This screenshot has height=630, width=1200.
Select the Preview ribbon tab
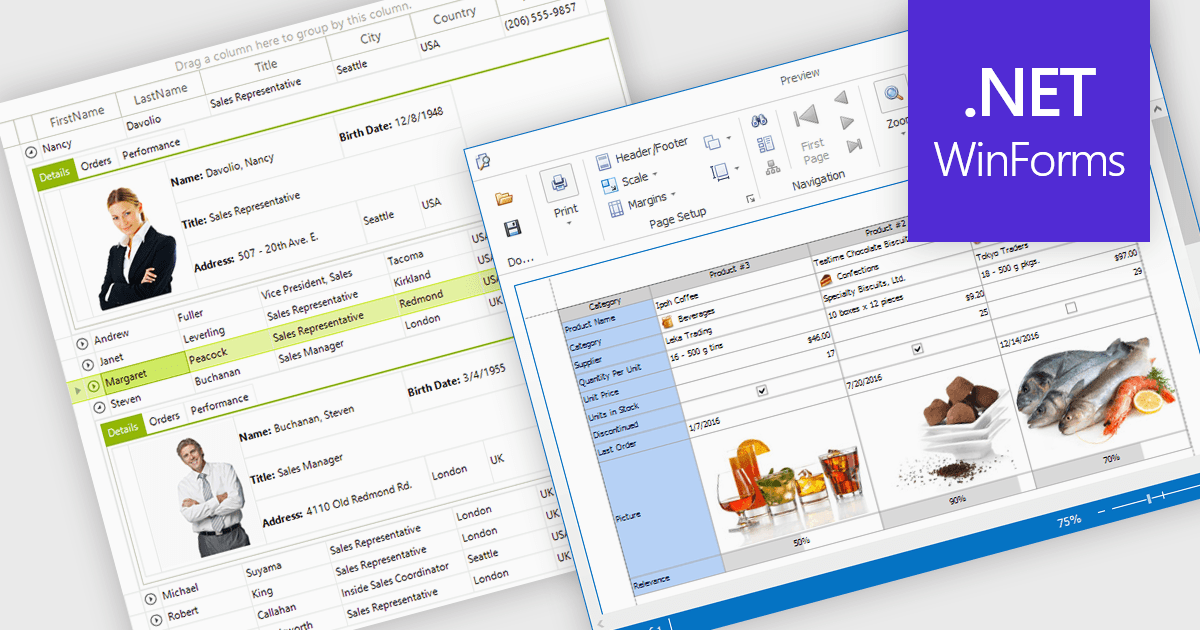[799, 75]
